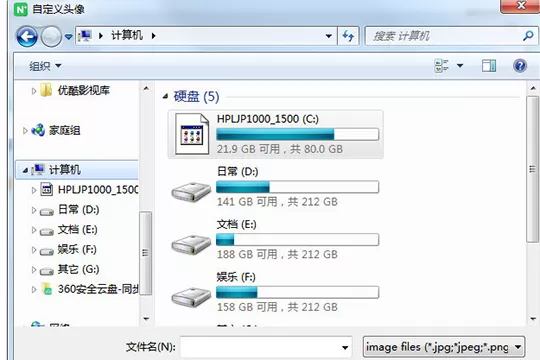Screen dimensions: 540x360
Task: Expand the 家庭组 tree node
Action: (x=25, y=131)
